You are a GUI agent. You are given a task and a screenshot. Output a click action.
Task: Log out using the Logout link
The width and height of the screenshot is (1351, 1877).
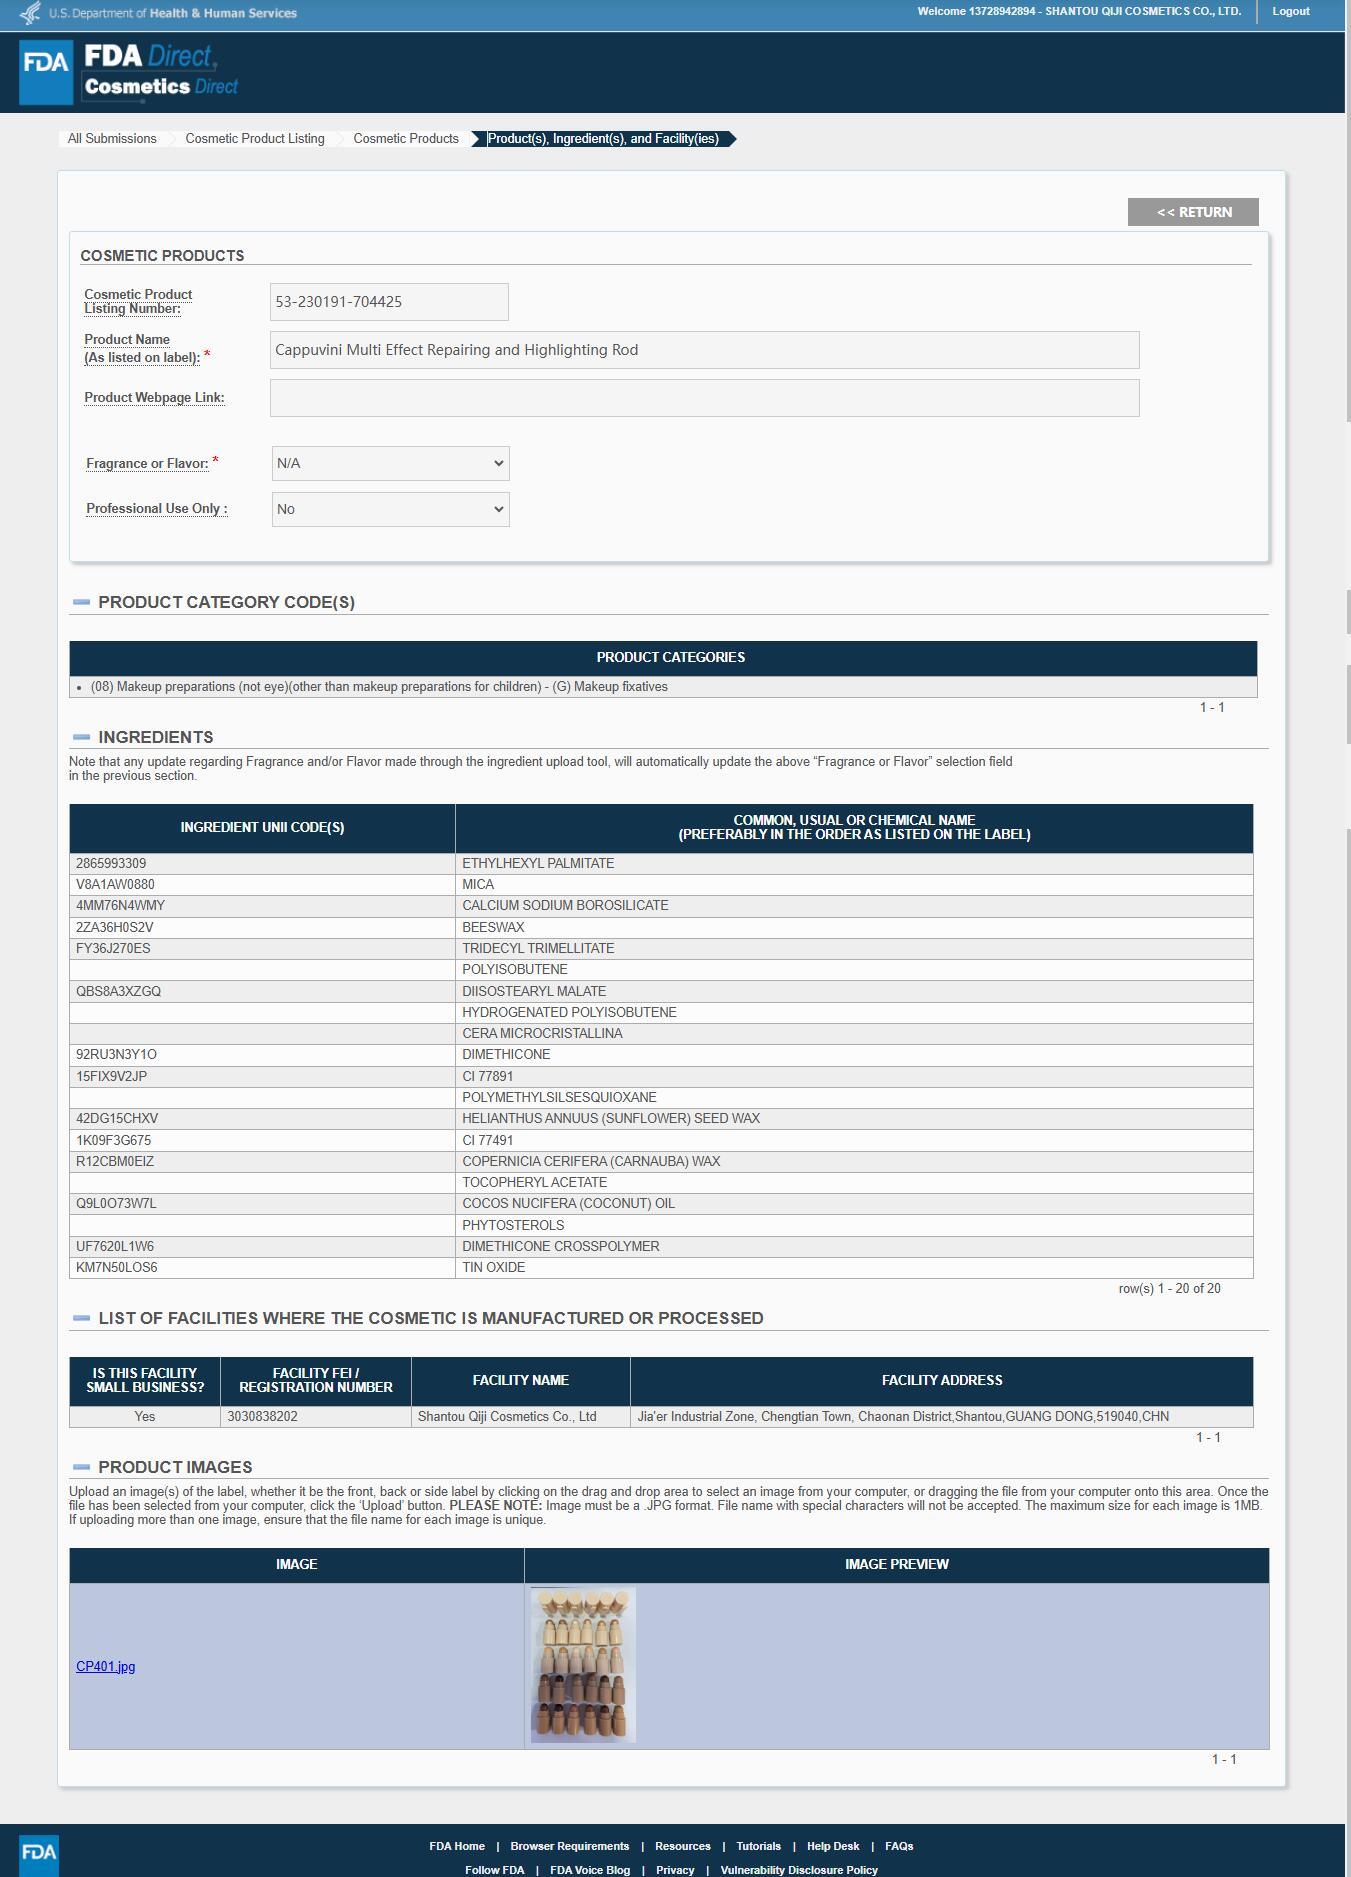pos(1290,12)
